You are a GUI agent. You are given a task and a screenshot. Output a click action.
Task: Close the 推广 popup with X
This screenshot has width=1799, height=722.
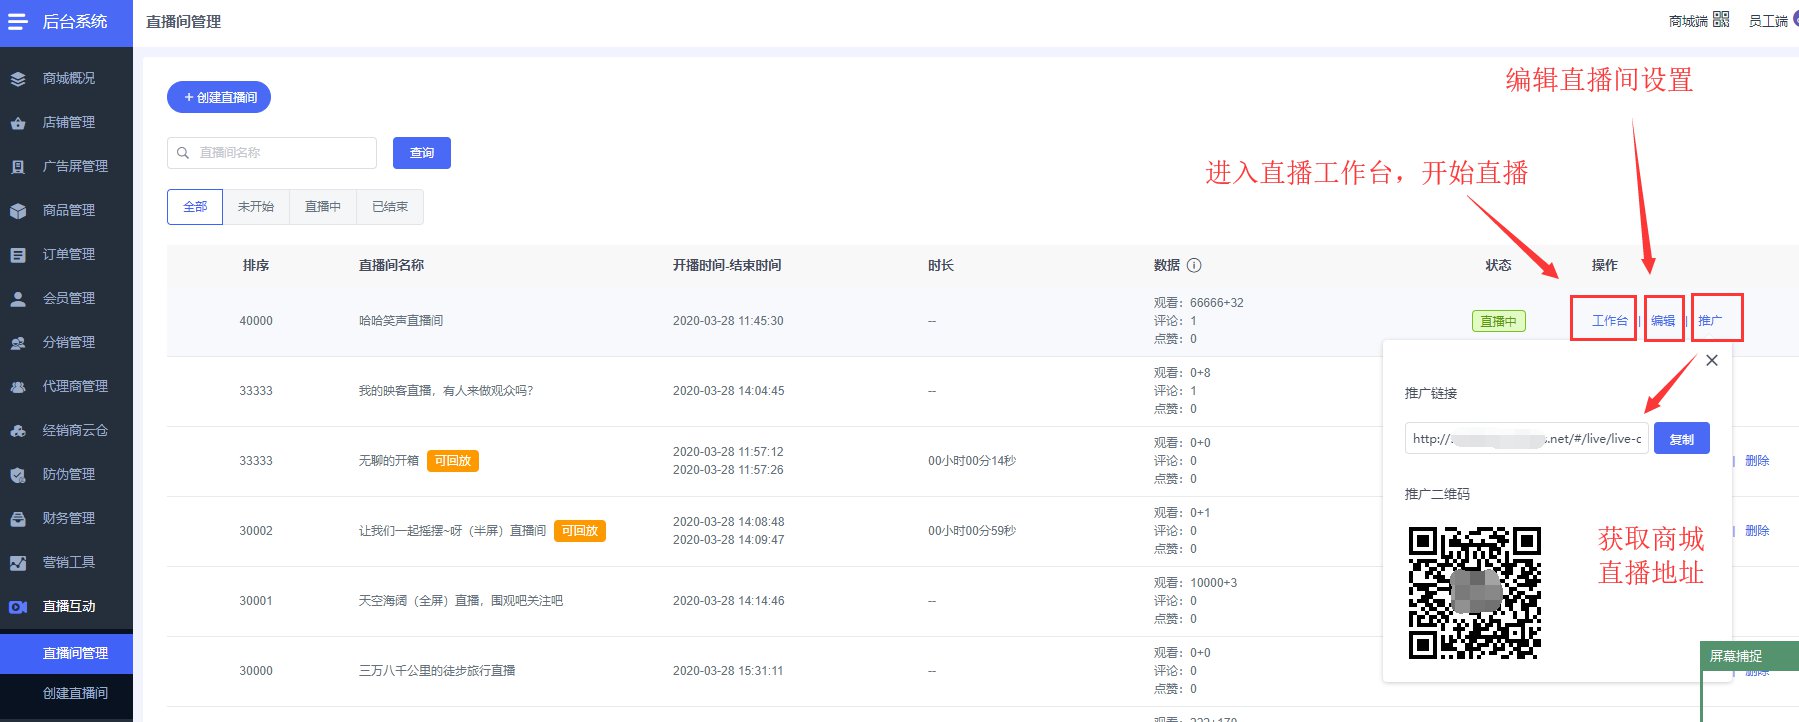(x=1712, y=360)
